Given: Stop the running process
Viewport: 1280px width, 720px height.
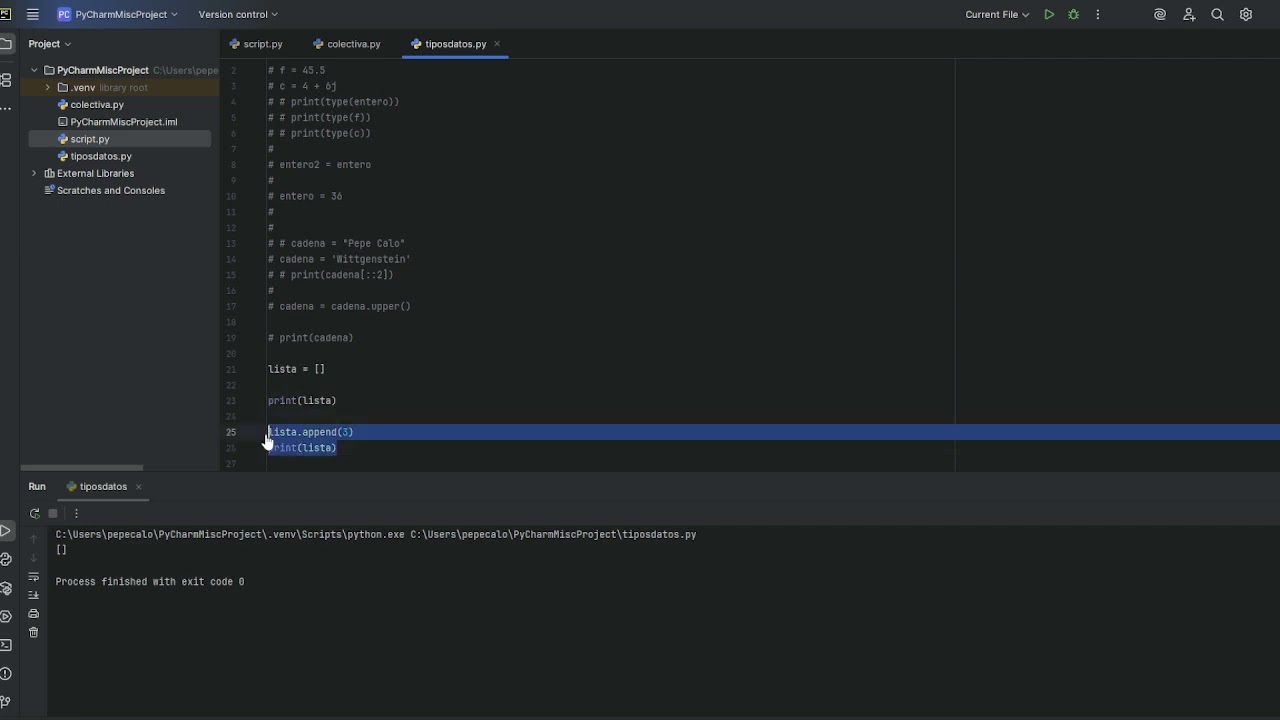Looking at the screenshot, I should (53, 513).
